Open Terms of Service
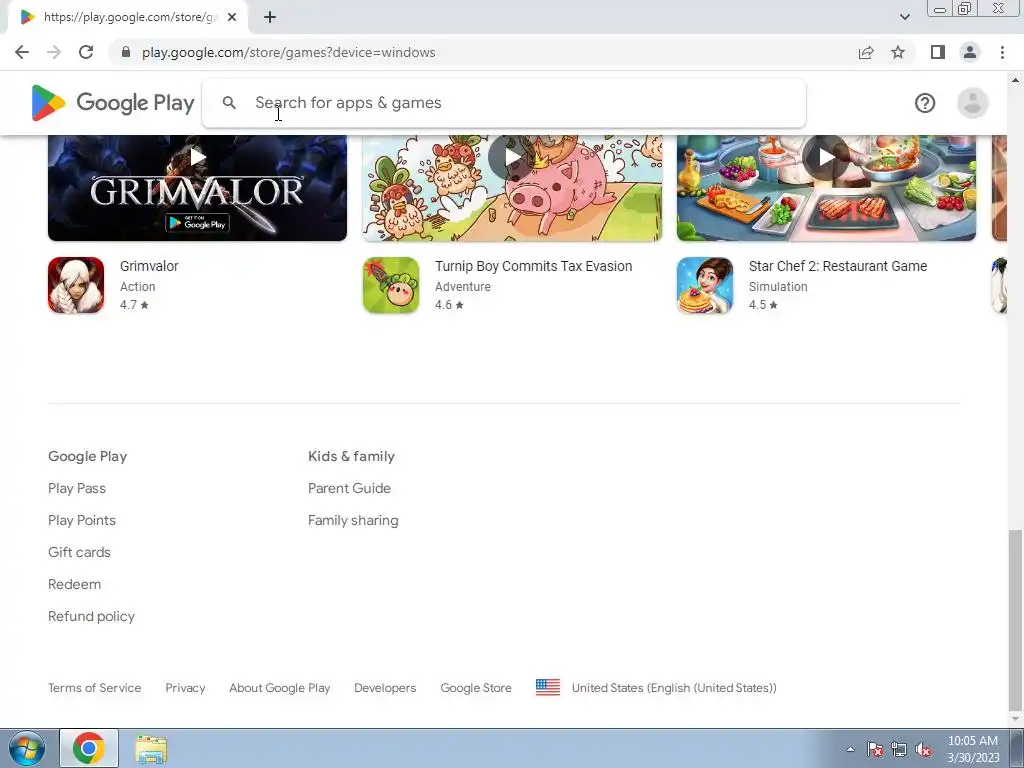Viewport: 1024px width, 768px height. click(95, 688)
